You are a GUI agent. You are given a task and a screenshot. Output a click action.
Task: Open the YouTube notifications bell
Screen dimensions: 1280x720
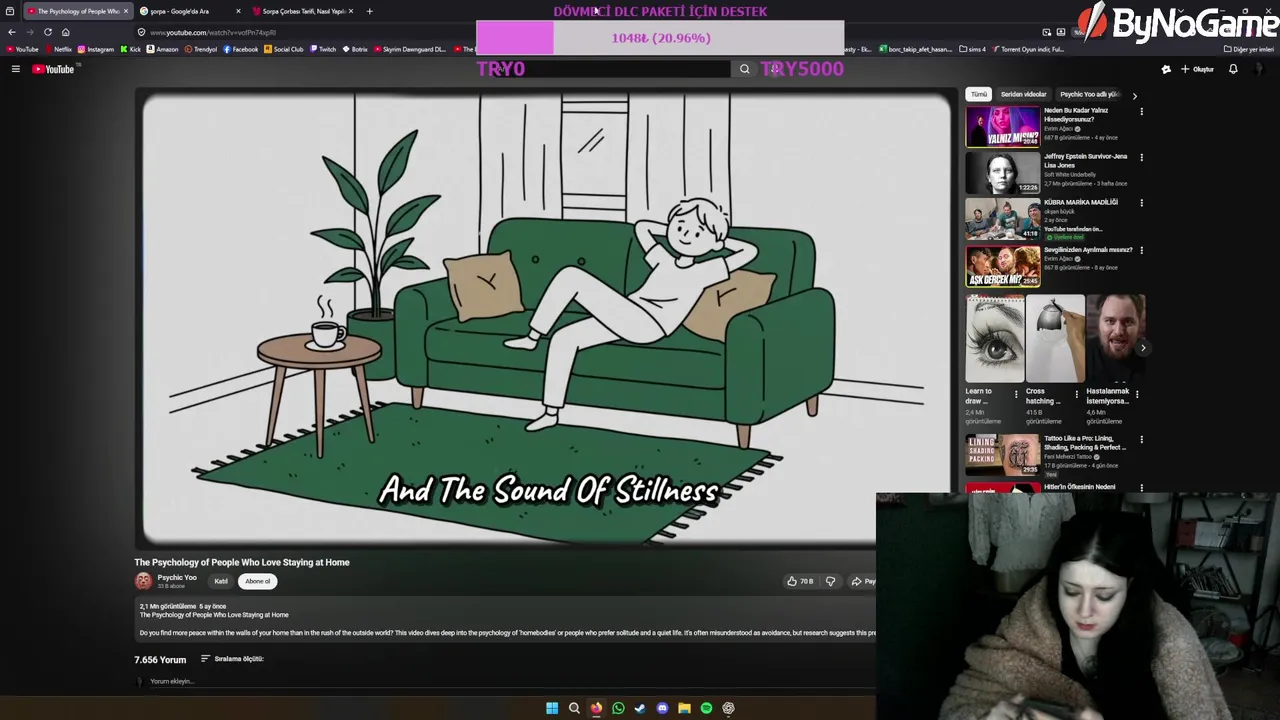pyautogui.click(x=1233, y=69)
